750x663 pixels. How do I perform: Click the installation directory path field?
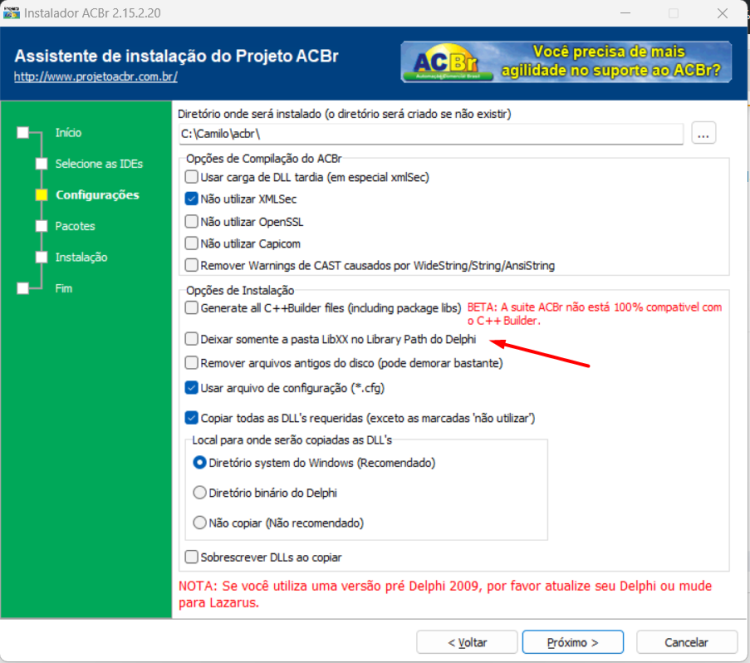coord(430,133)
